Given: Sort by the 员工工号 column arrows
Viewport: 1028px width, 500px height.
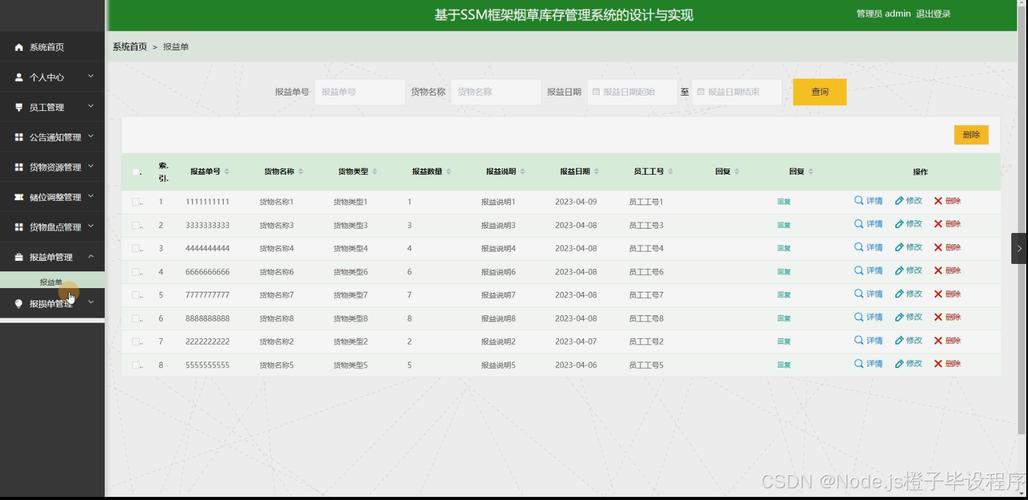Looking at the screenshot, I should (x=671, y=172).
